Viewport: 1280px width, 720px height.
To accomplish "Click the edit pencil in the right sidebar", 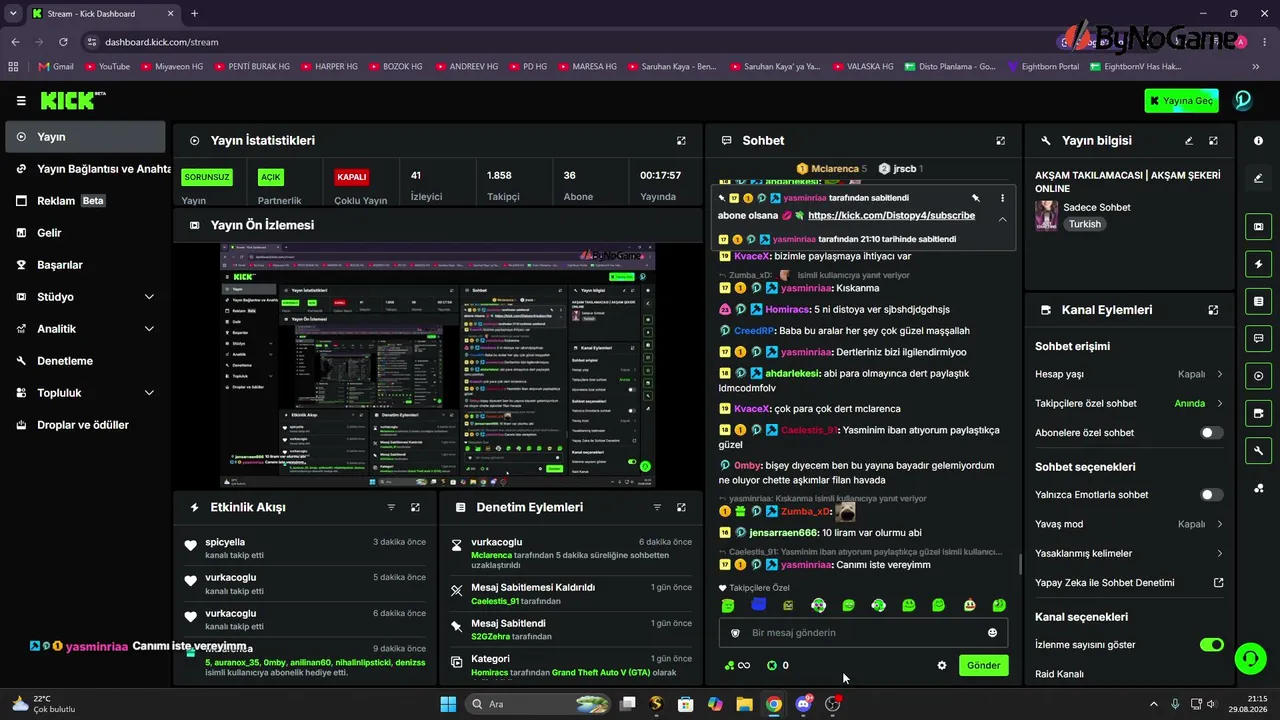I will pyautogui.click(x=1258, y=178).
